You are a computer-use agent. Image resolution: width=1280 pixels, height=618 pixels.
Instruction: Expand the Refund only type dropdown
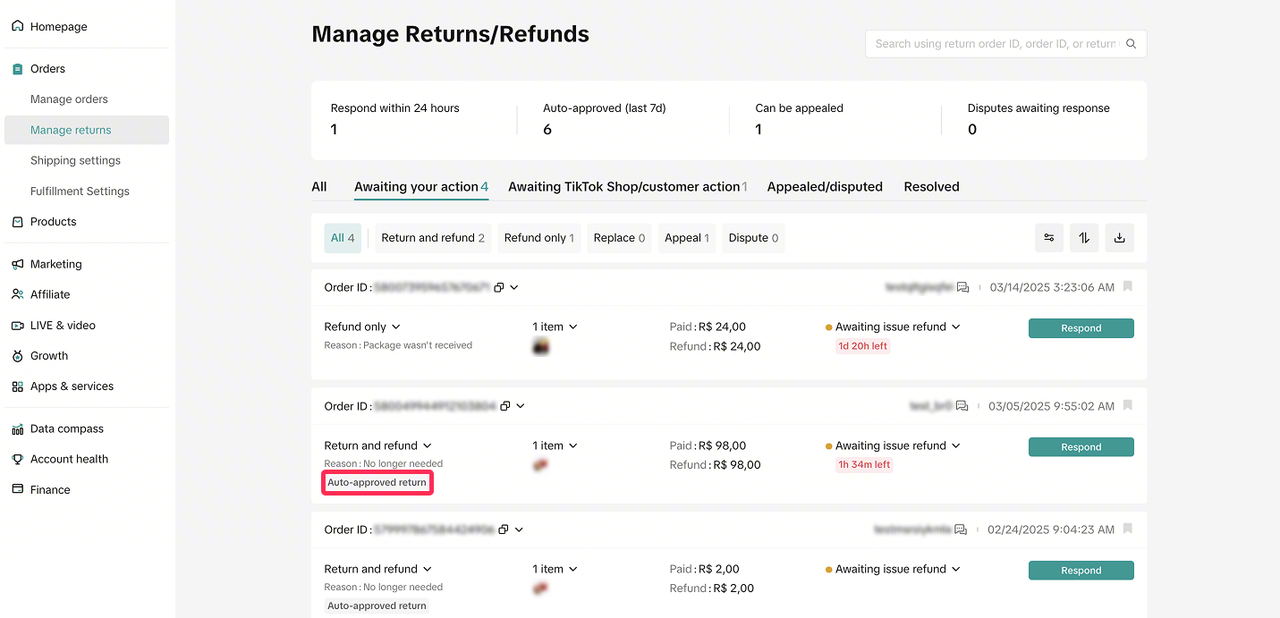point(362,327)
